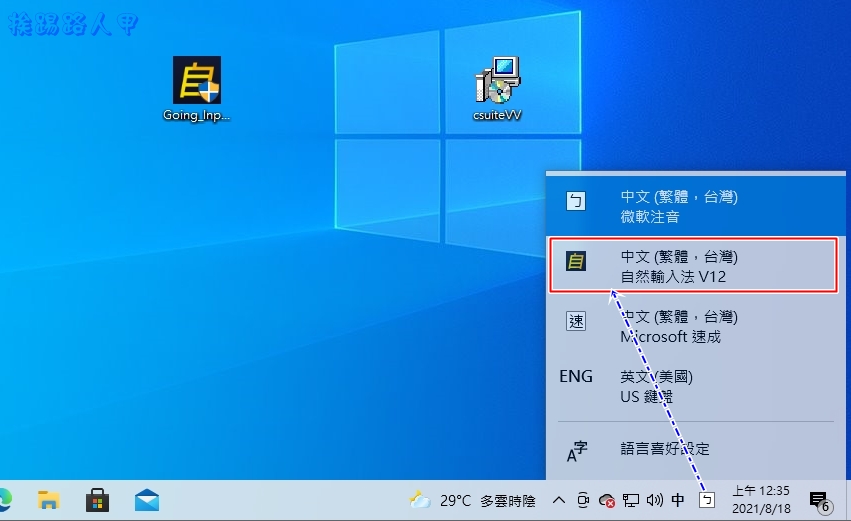Viewport: 851px width, 521px height.
Task: Select 自然輸入法 V12 input method
Action: point(694,266)
